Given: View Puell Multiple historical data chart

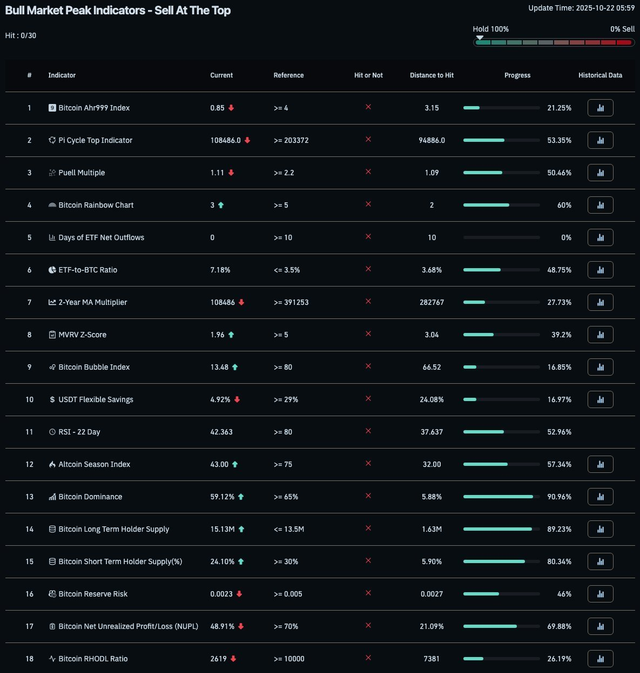Looking at the screenshot, I should click(x=600, y=173).
